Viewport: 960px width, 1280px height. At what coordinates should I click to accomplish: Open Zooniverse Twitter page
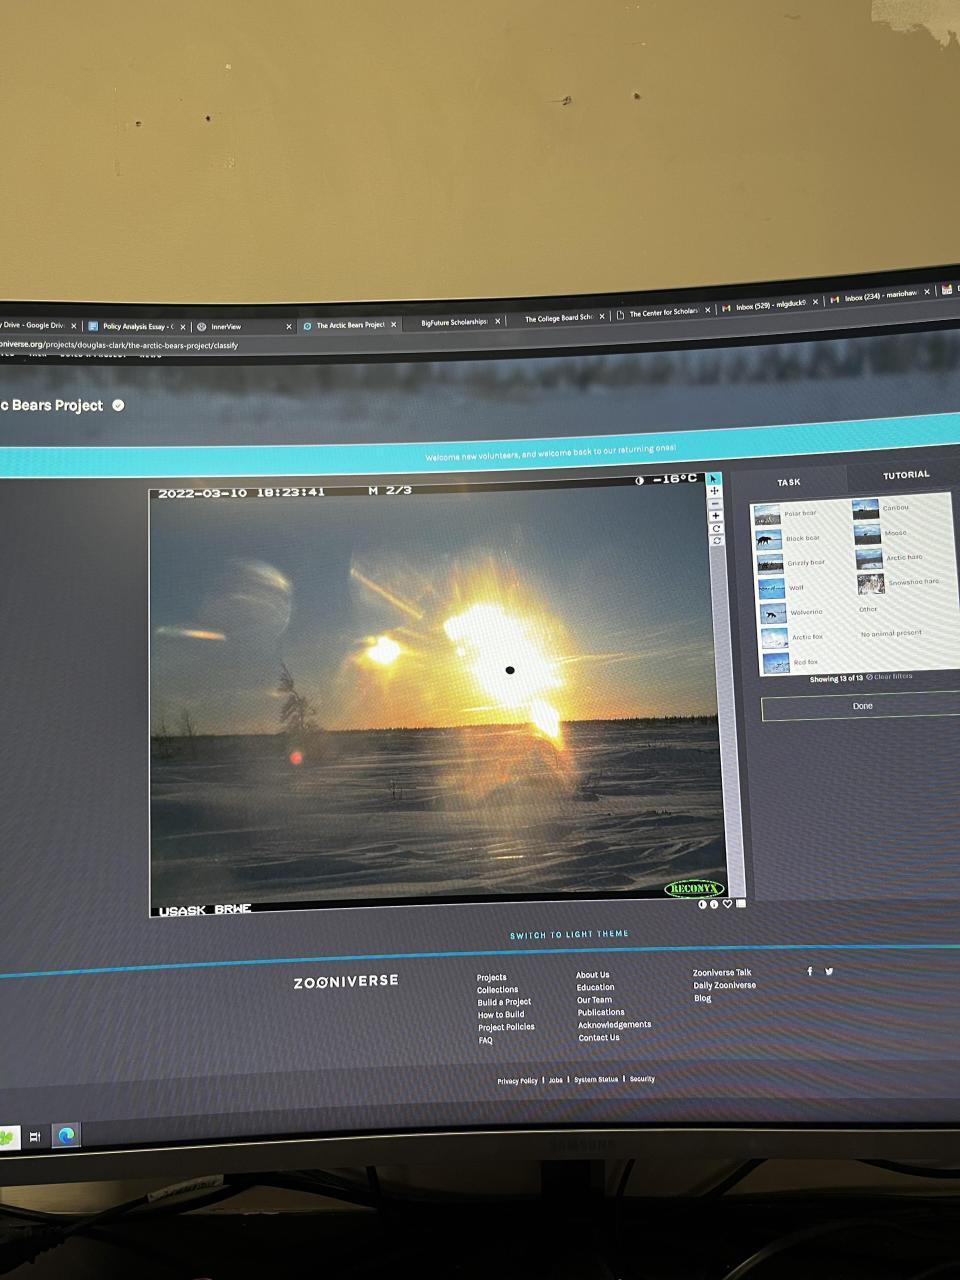click(829, 971)
